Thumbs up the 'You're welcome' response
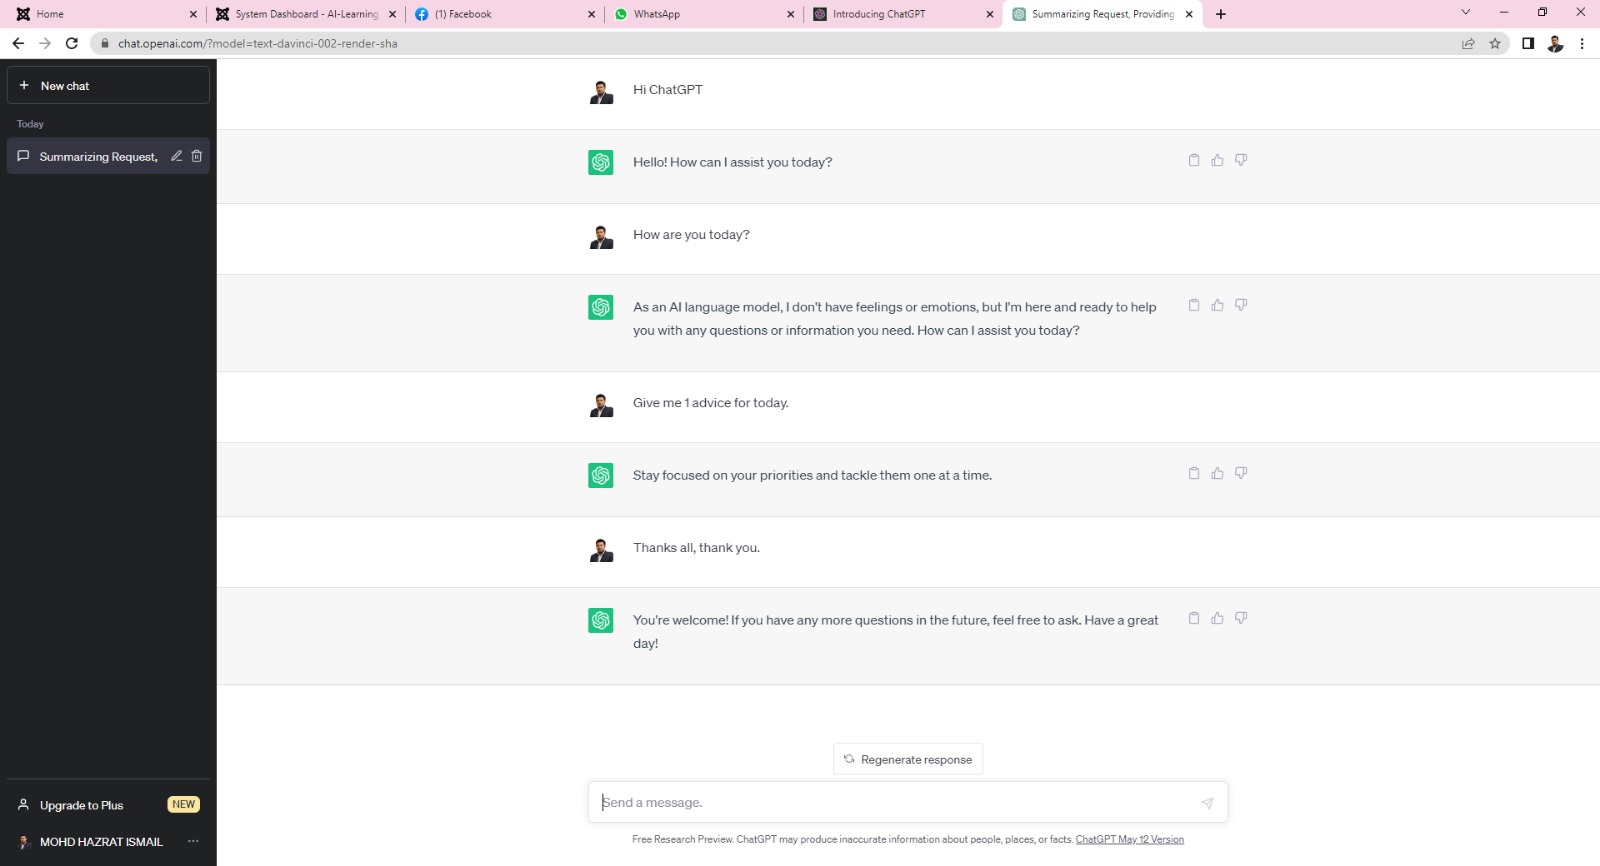The image size is (1600, 866). pos(1217,618)
